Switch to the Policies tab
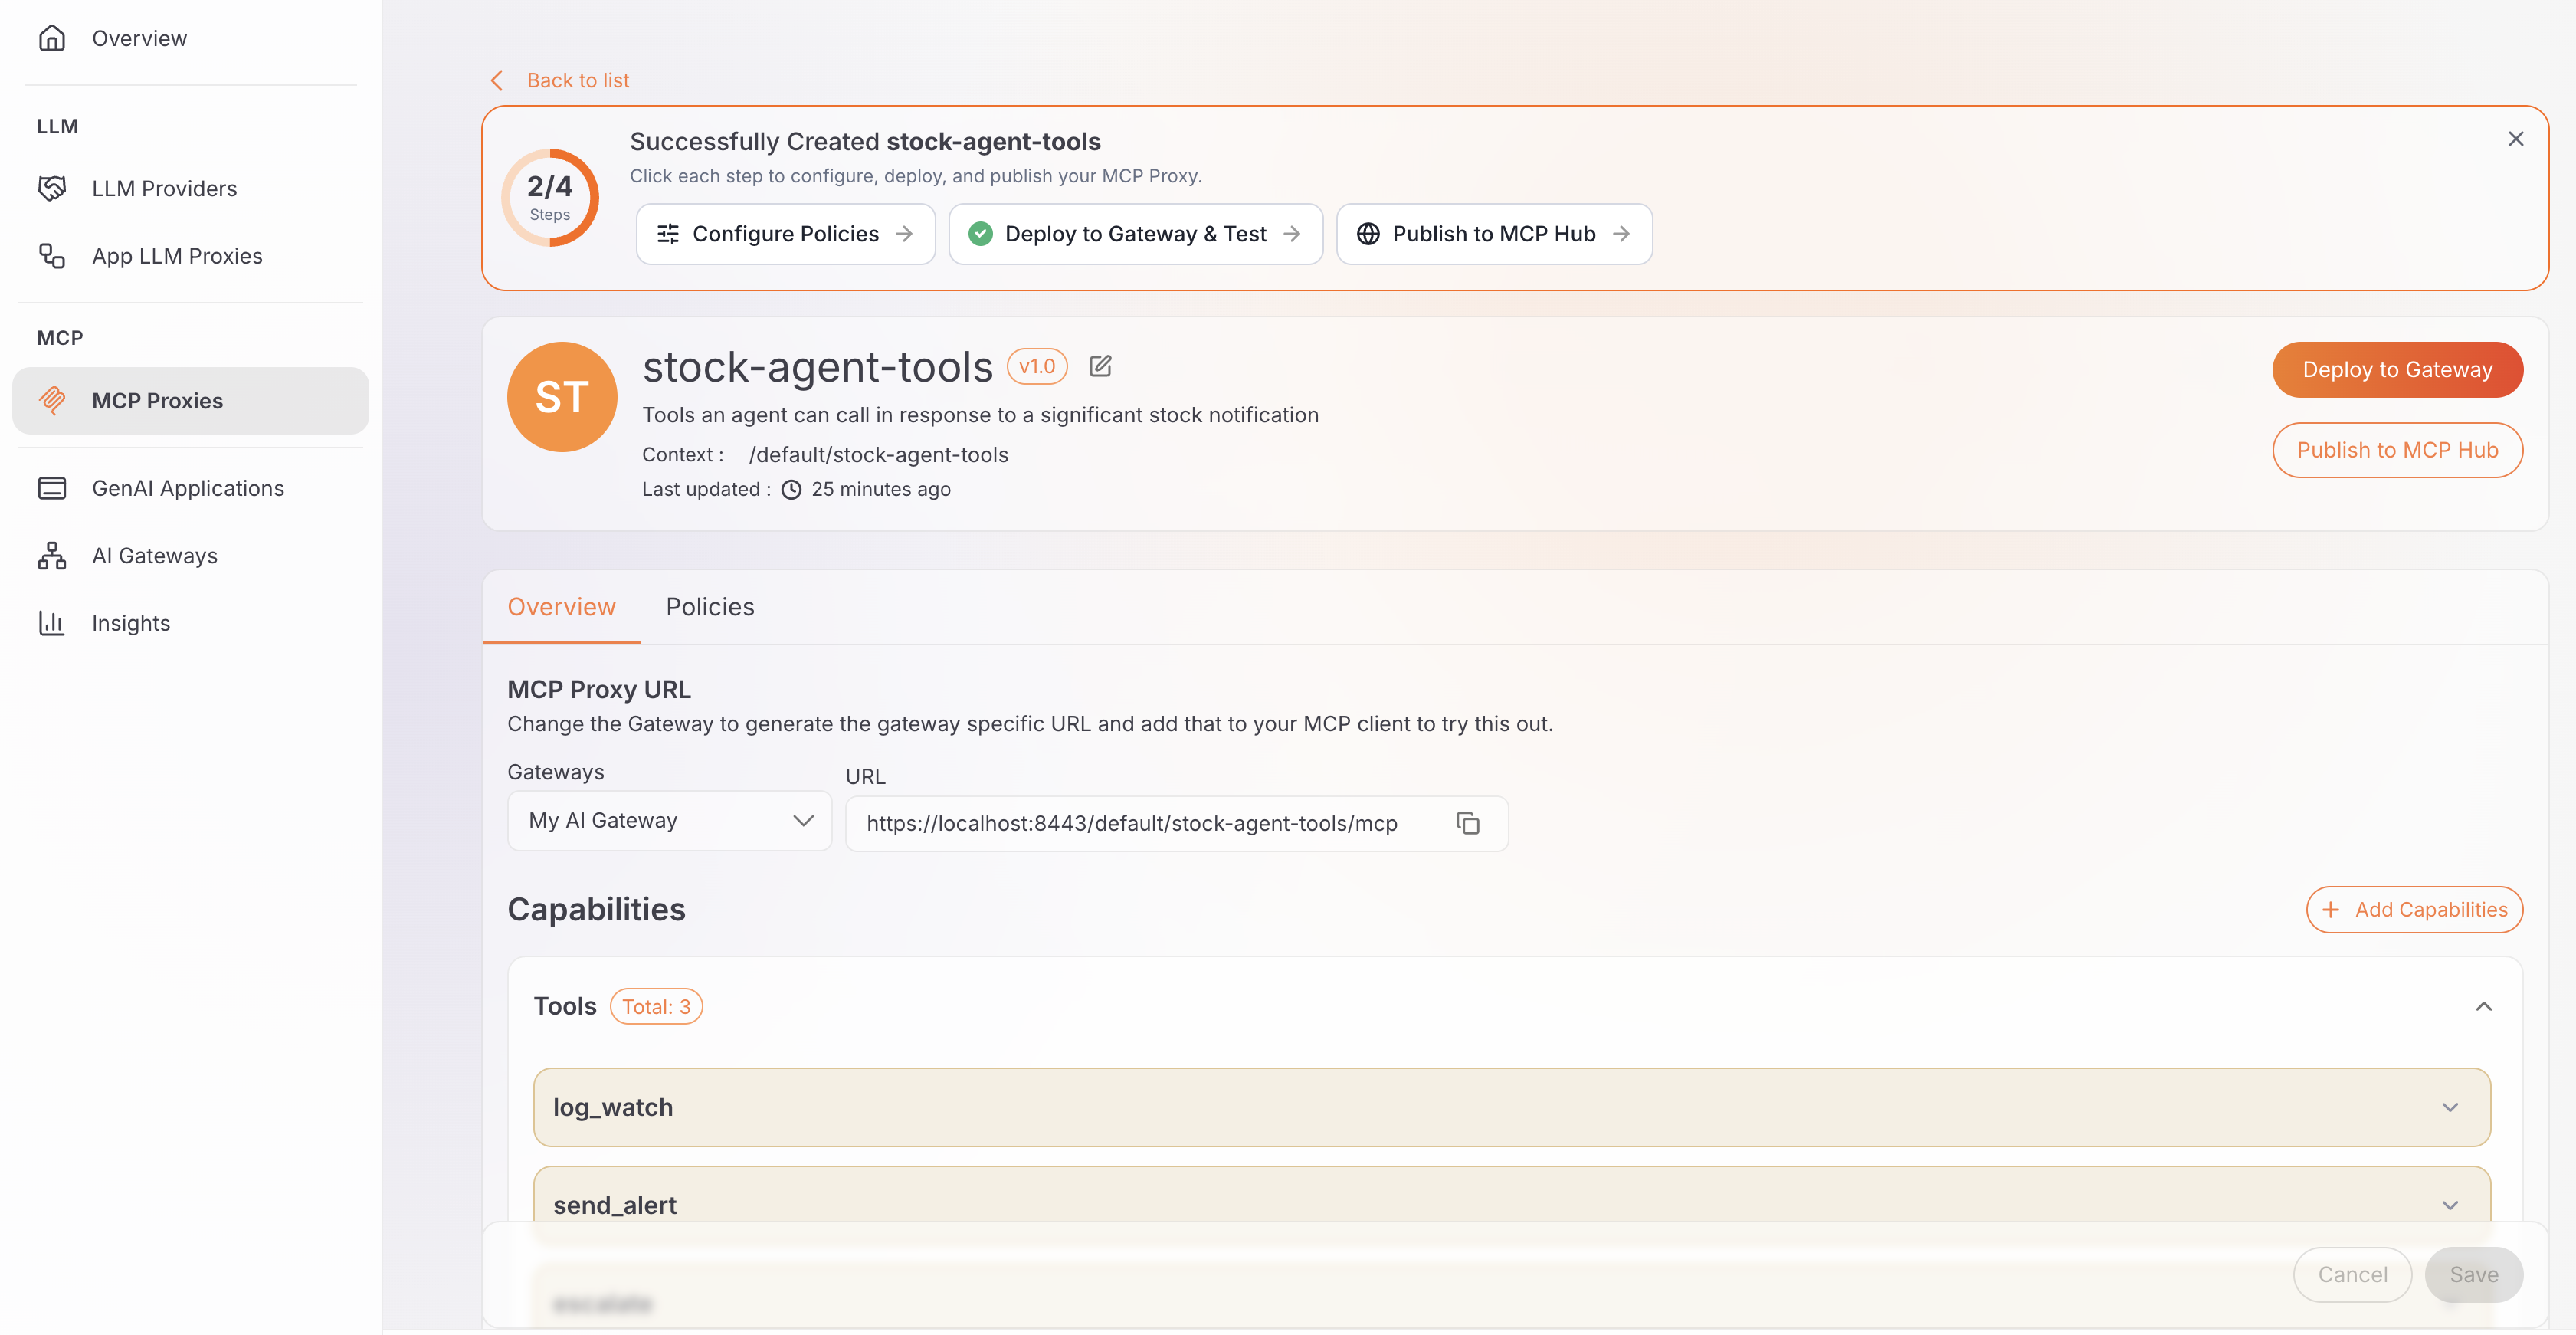Screen dimensions: 2576x1335 [710, 607]
